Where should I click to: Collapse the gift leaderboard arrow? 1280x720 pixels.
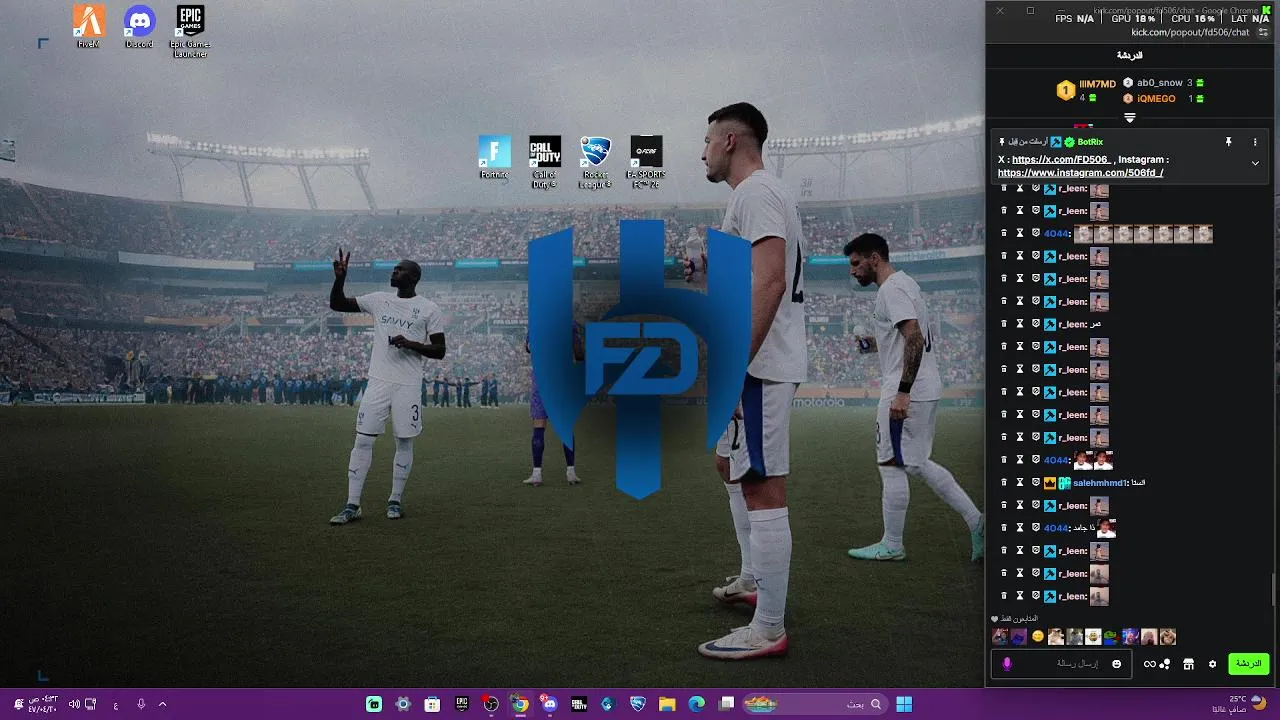click(1130, 118)
